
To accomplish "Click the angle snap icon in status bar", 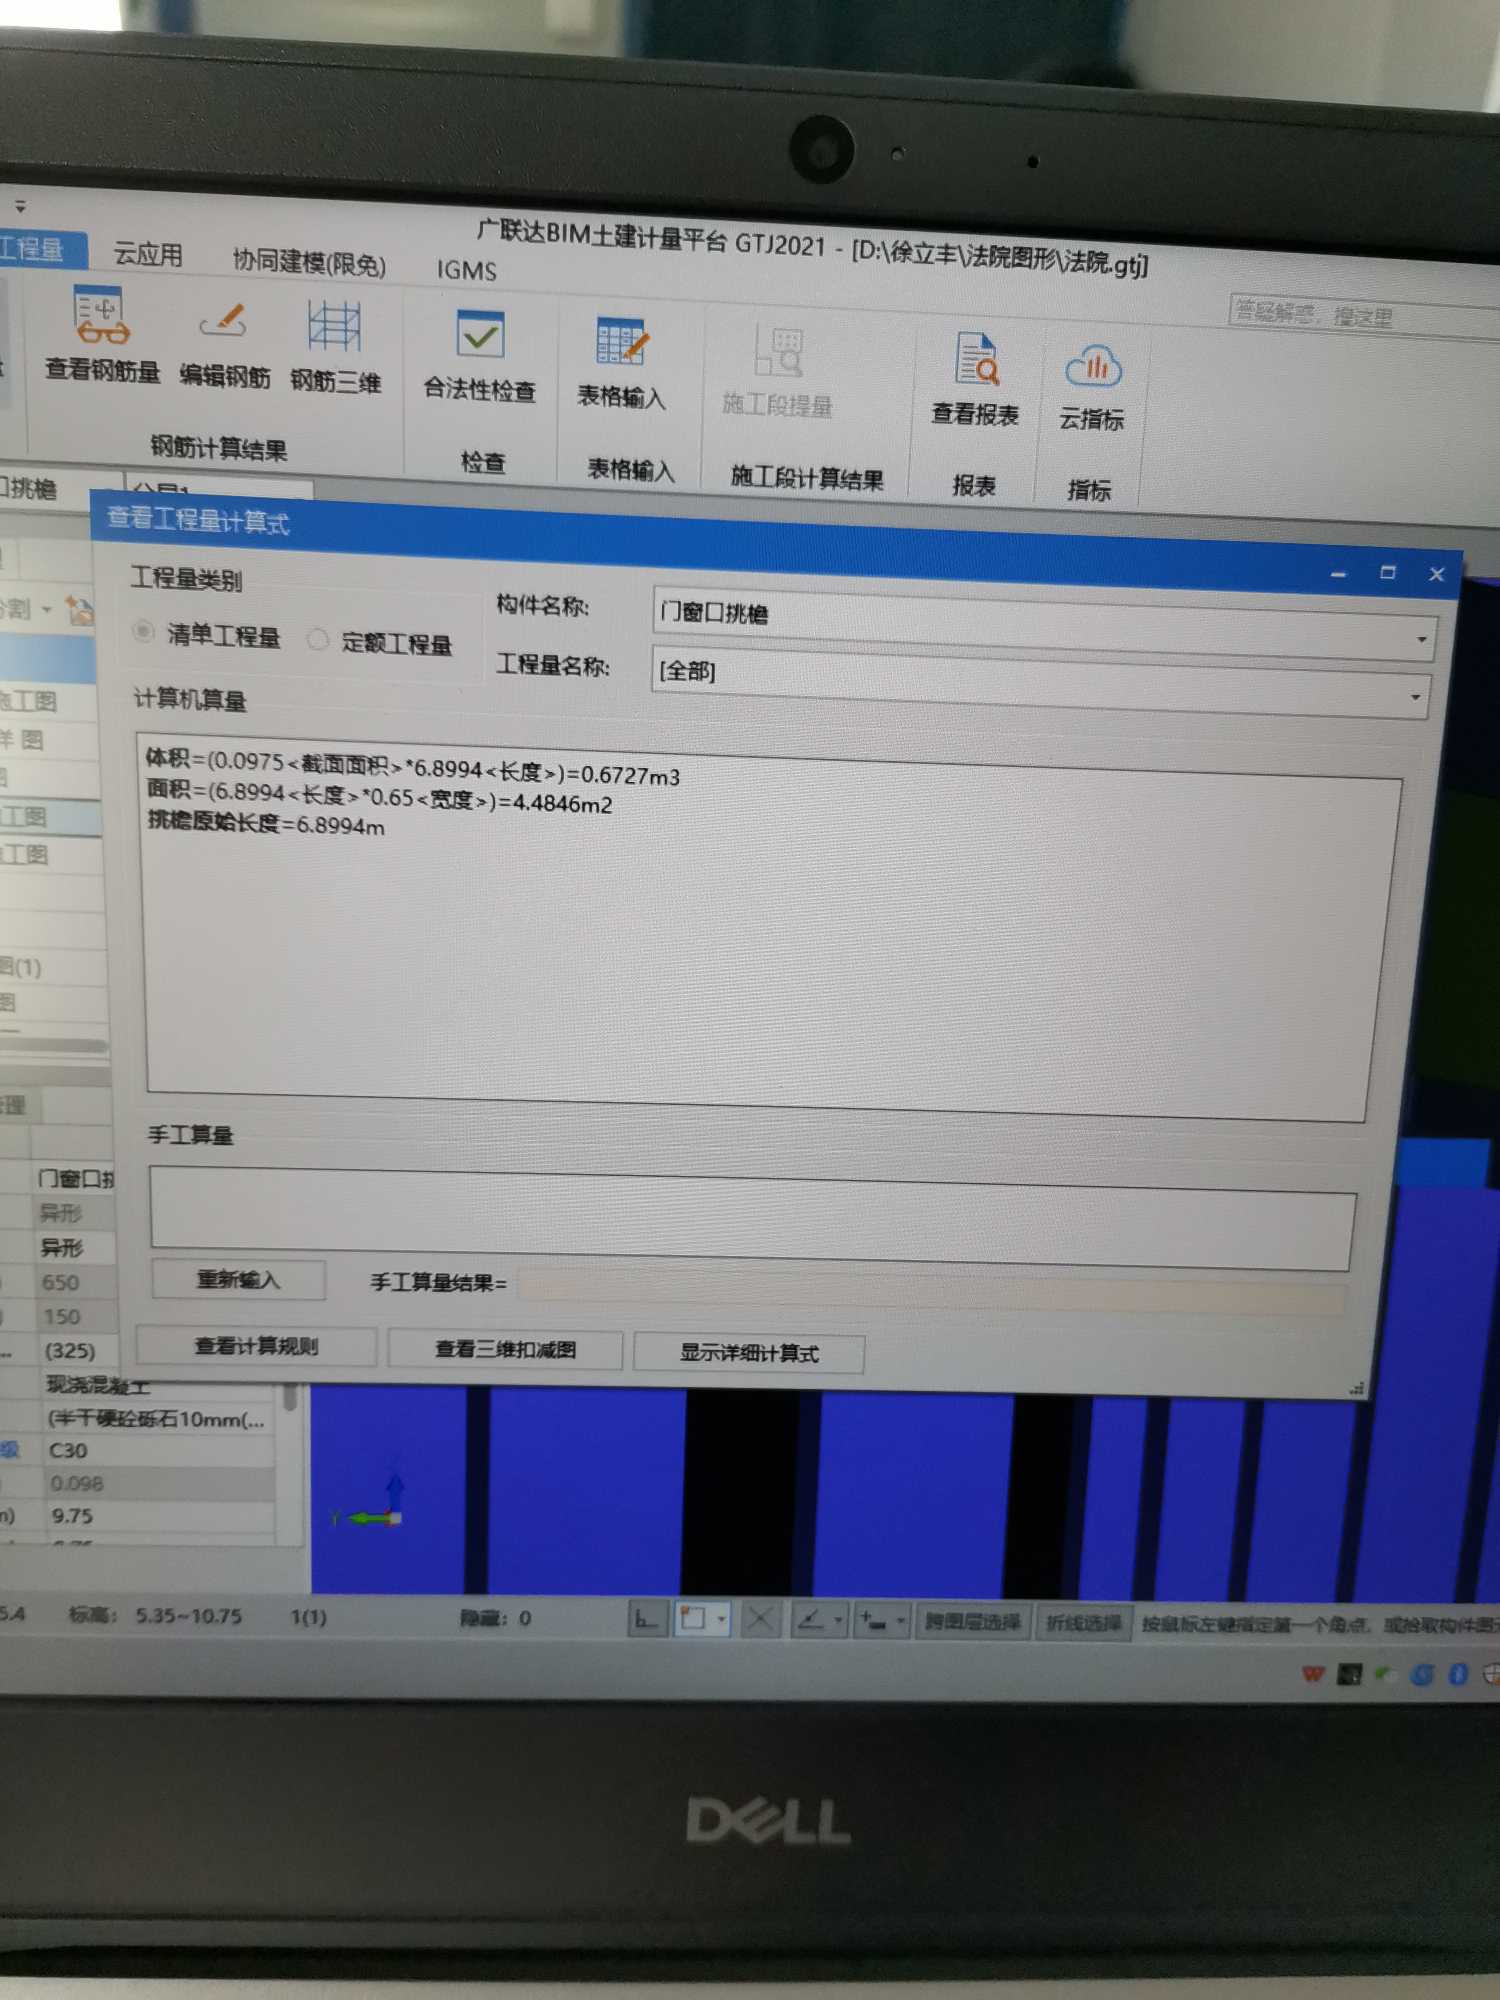I will (x=810, y=1619).
